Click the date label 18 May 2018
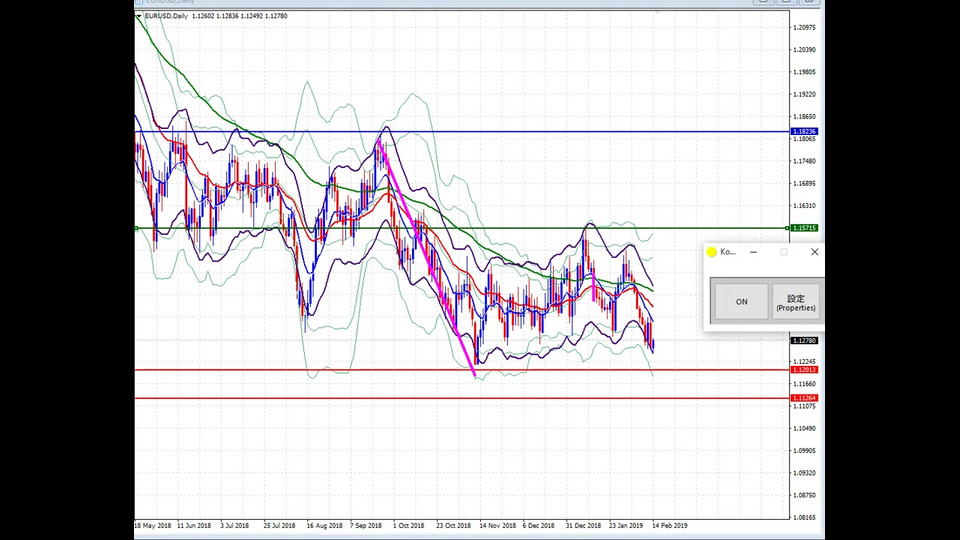The image size is (960, 540). [152, 525]
